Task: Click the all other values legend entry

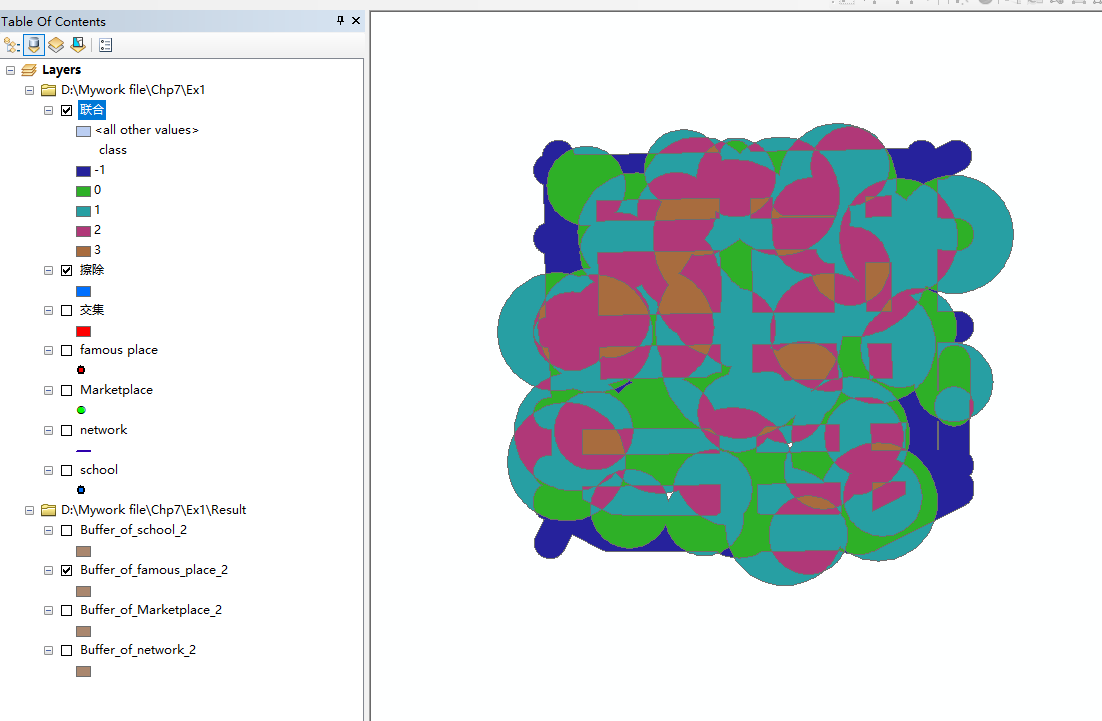Action: click(148, 129)
